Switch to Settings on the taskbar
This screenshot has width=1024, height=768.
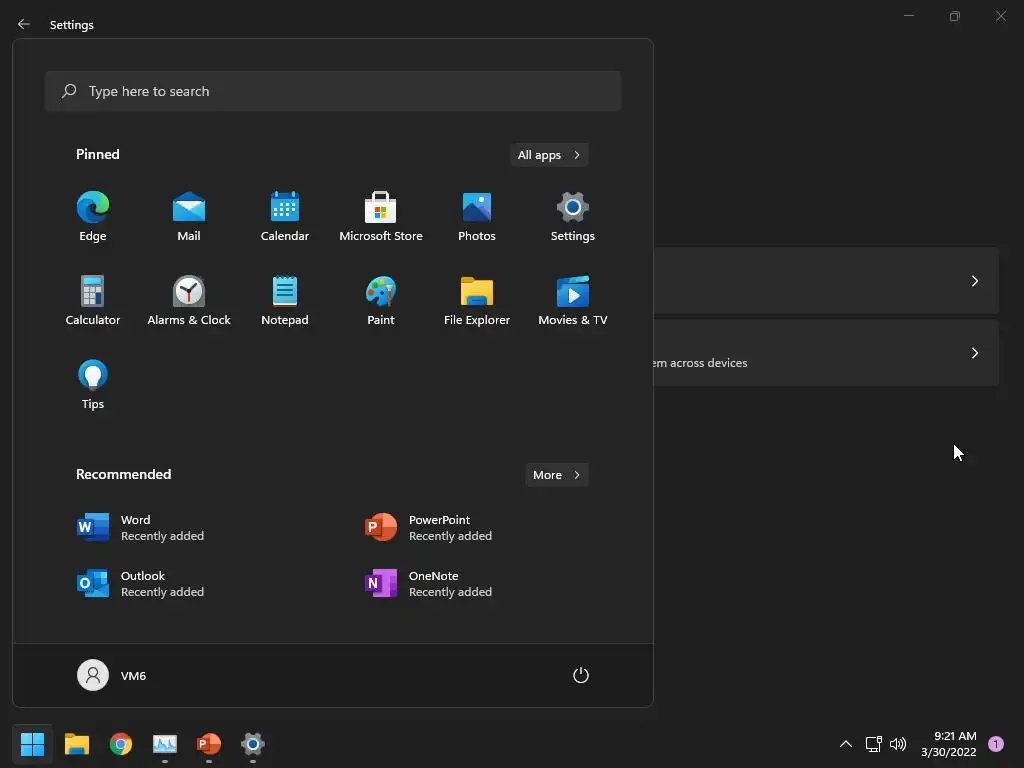(x=253, y=744)
